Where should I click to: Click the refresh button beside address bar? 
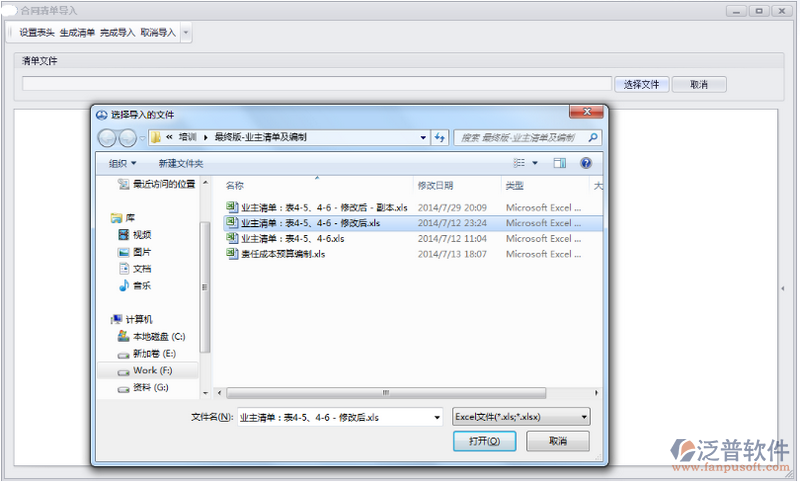point(439,137)
